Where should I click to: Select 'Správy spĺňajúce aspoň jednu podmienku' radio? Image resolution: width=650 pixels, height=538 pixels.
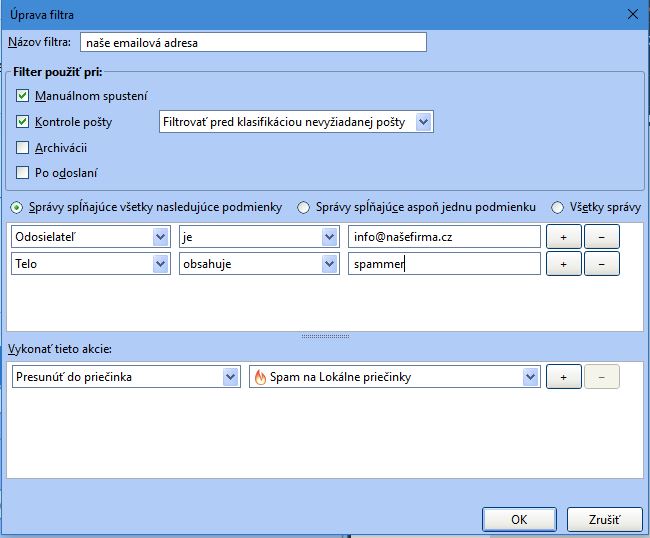[304, 207]
